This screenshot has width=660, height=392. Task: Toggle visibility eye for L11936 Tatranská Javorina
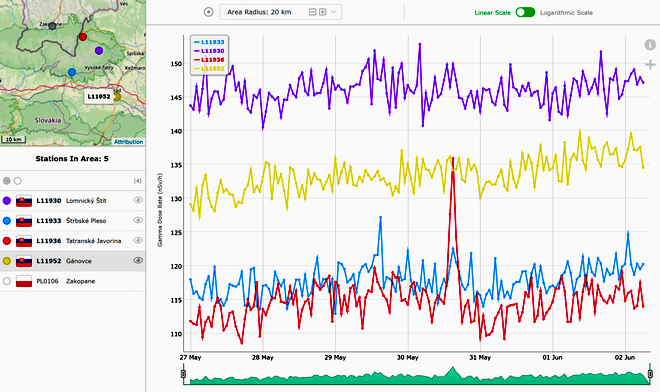[138, 240]
